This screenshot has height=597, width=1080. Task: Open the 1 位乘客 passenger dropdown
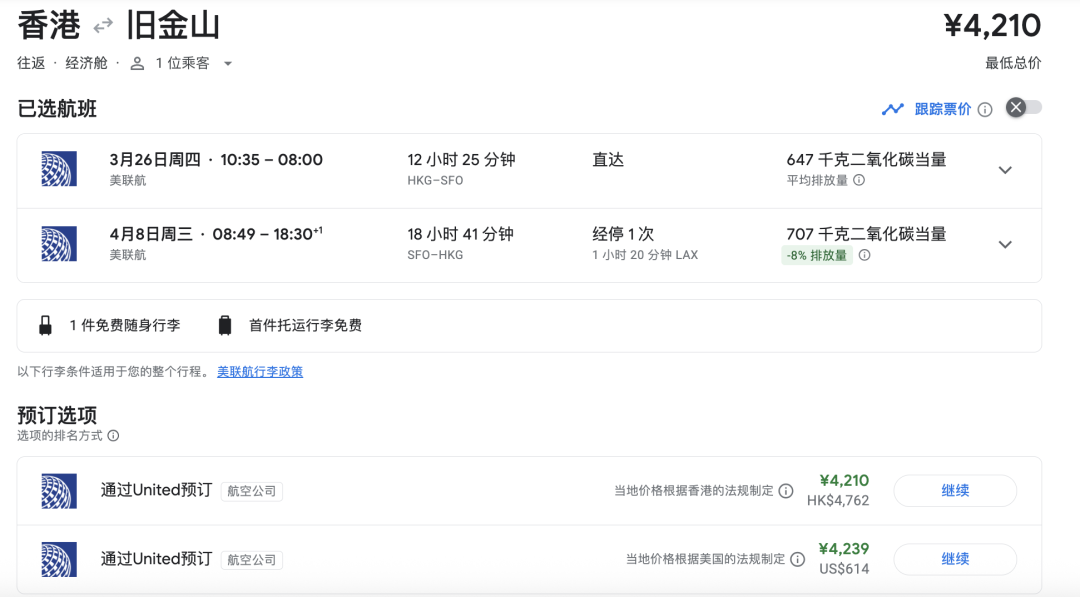pos(183,63)
